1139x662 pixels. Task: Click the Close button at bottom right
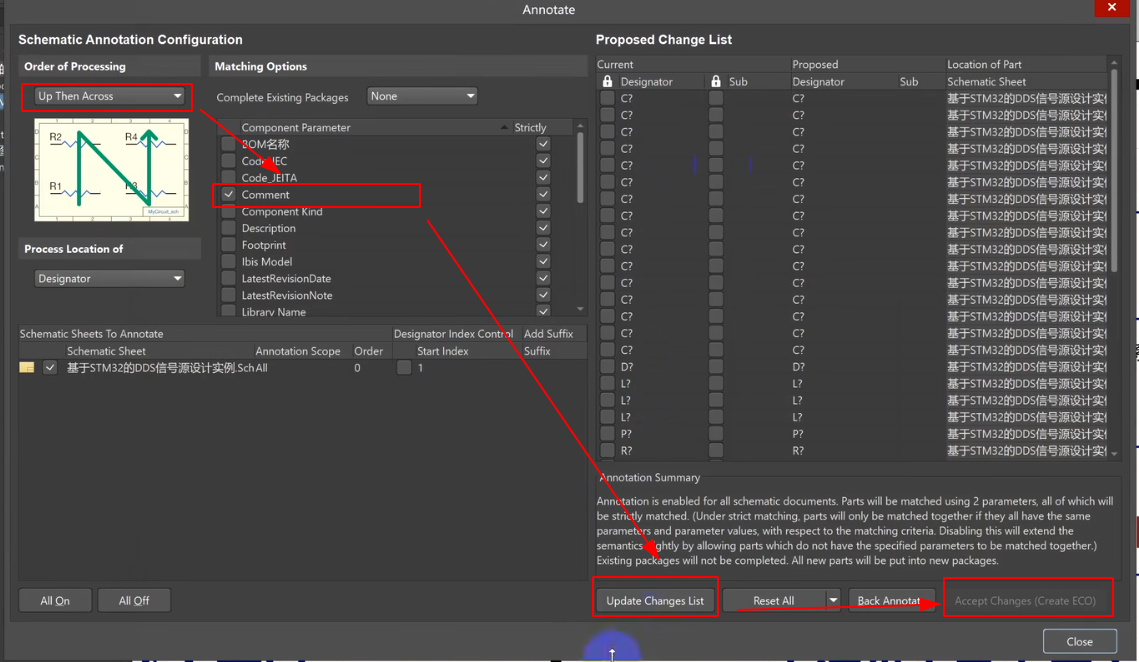click(x=1079, y=642)
